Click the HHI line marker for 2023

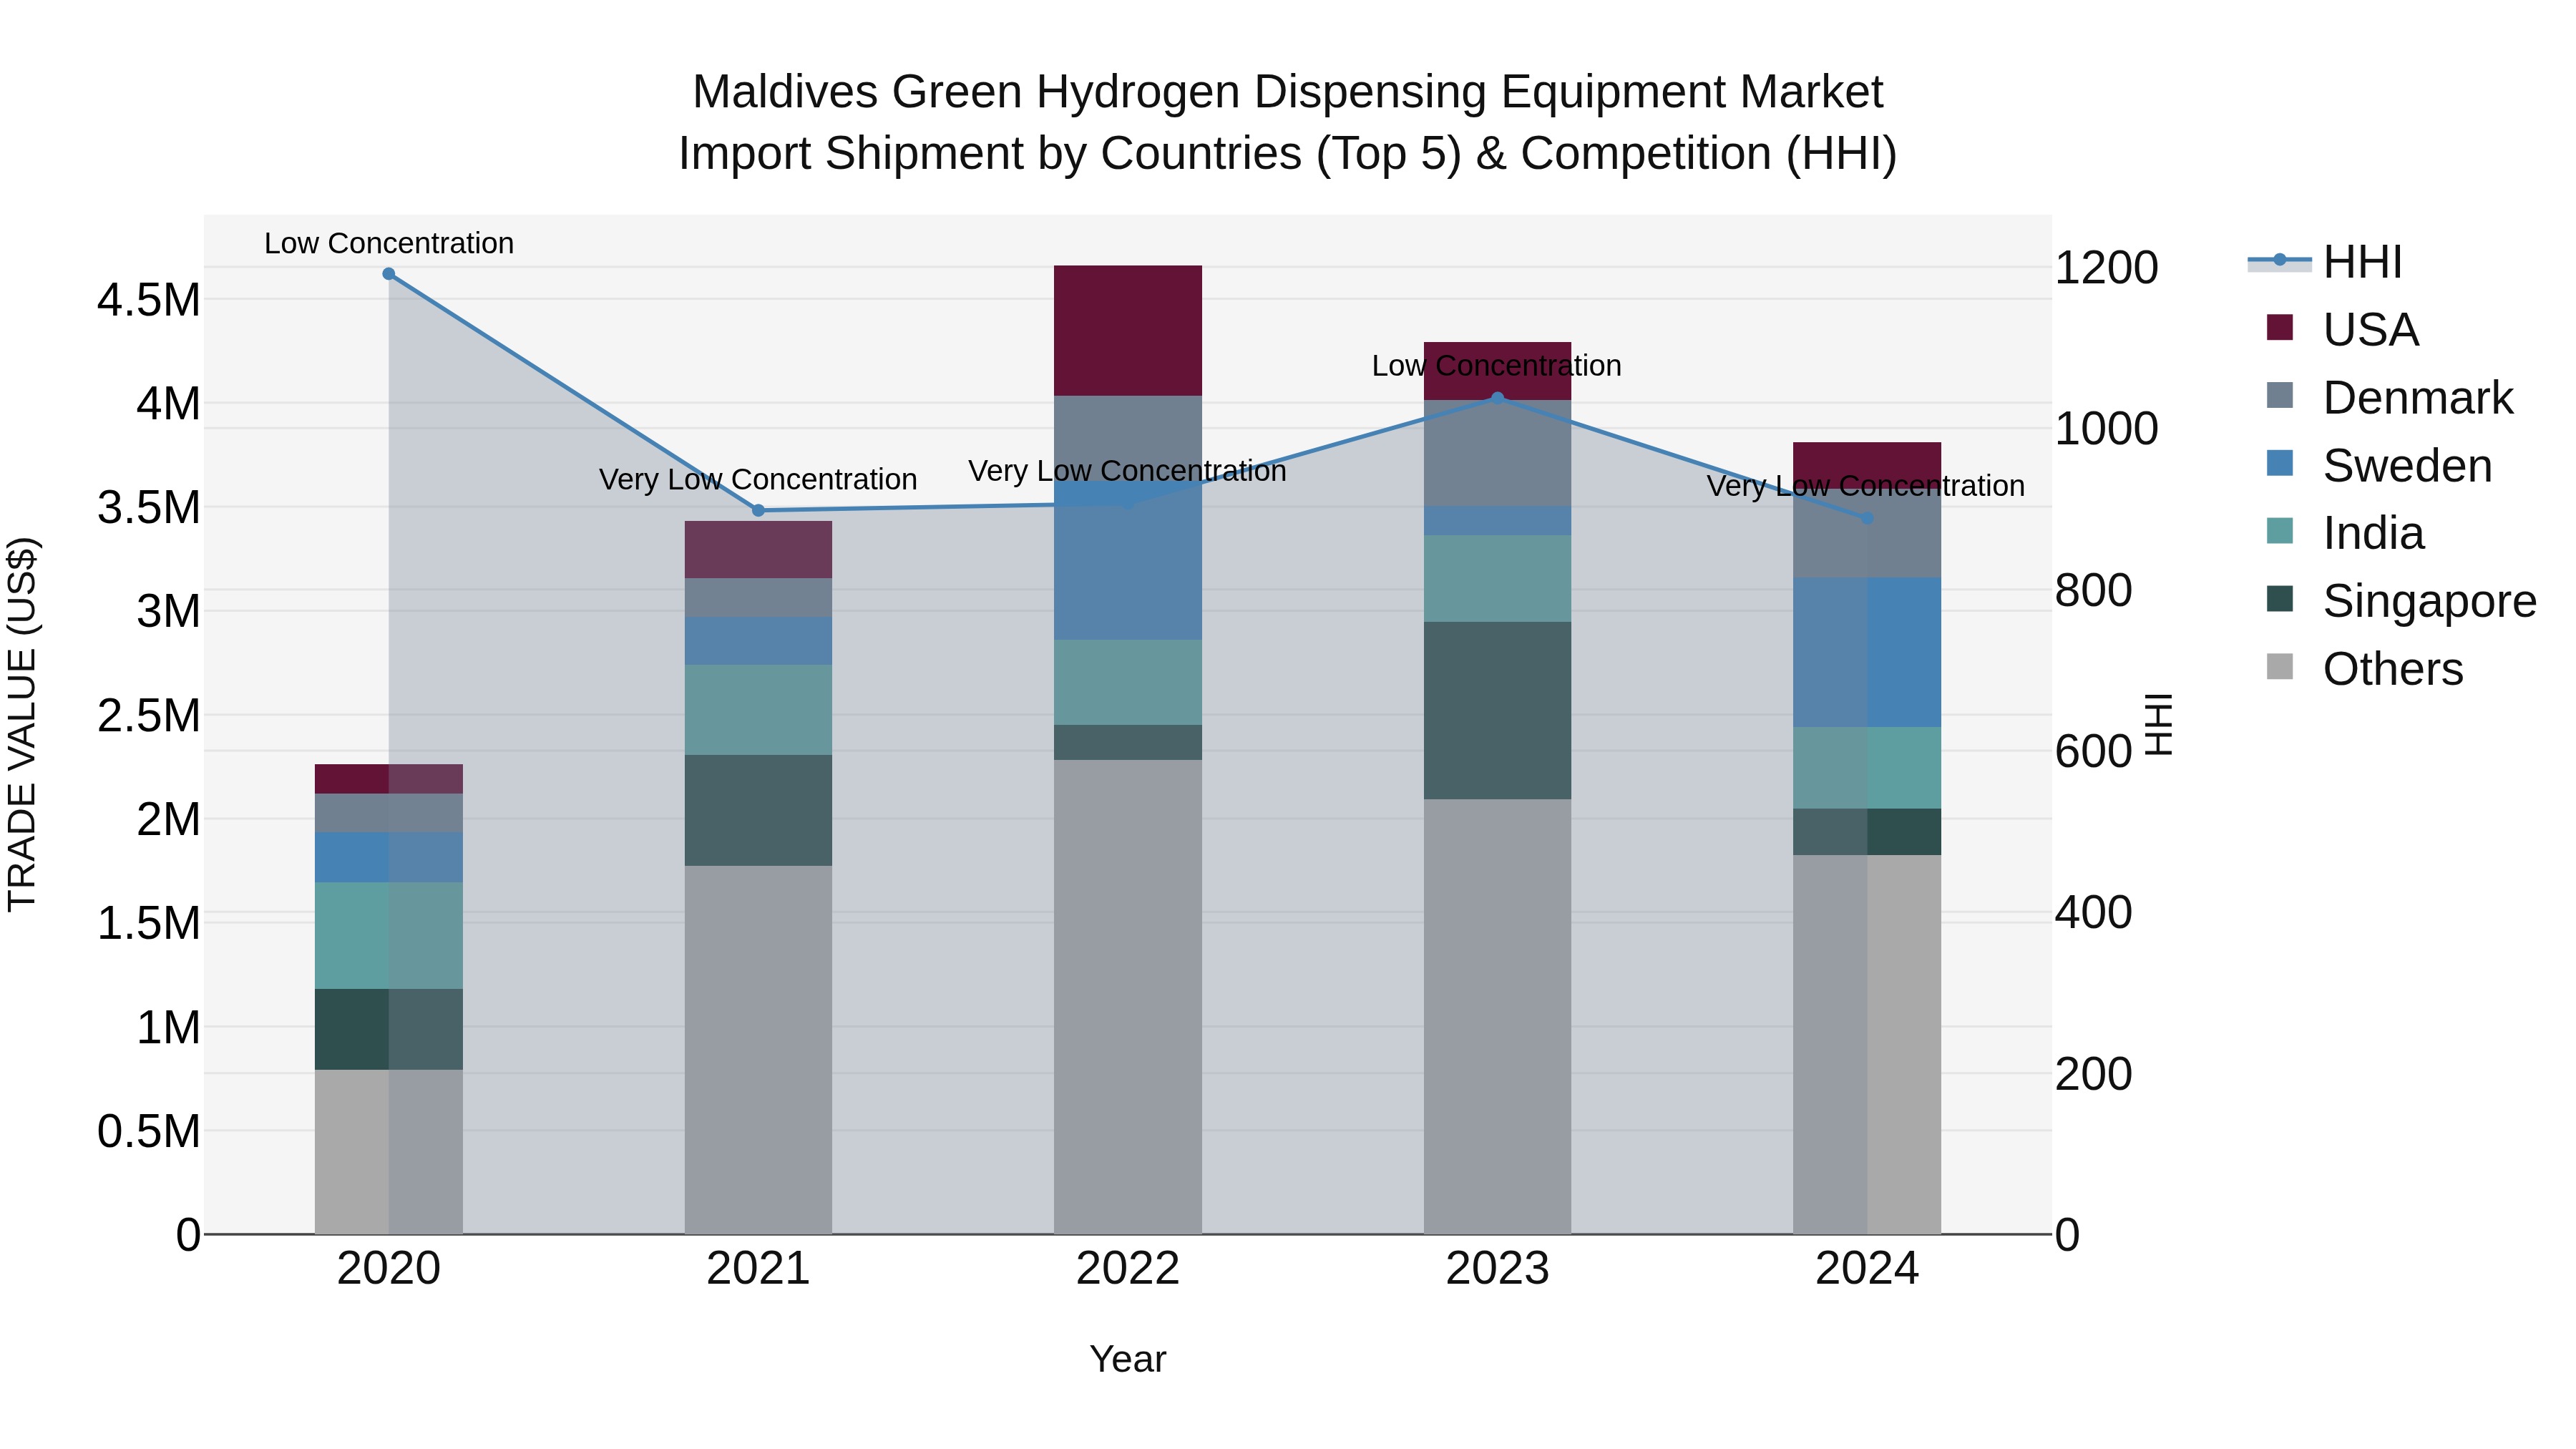1497,398
